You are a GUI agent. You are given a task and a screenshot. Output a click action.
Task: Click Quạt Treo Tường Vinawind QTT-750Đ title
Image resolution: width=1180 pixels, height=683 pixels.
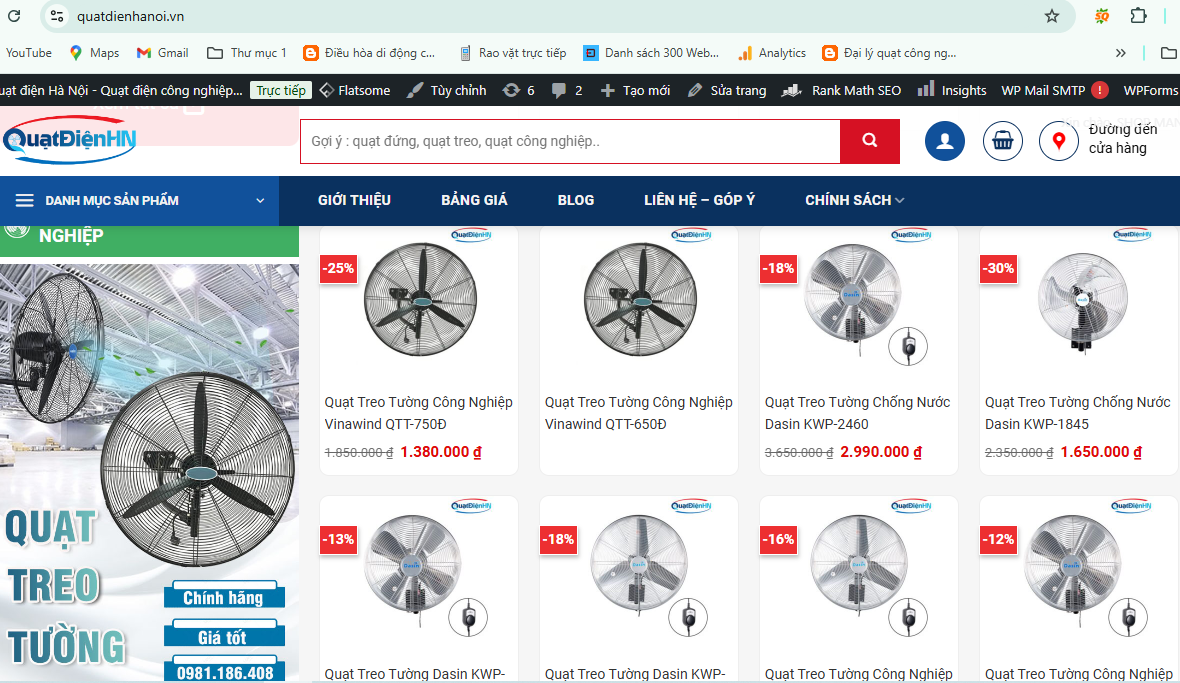pyautogui.click(x=418, y=413)
